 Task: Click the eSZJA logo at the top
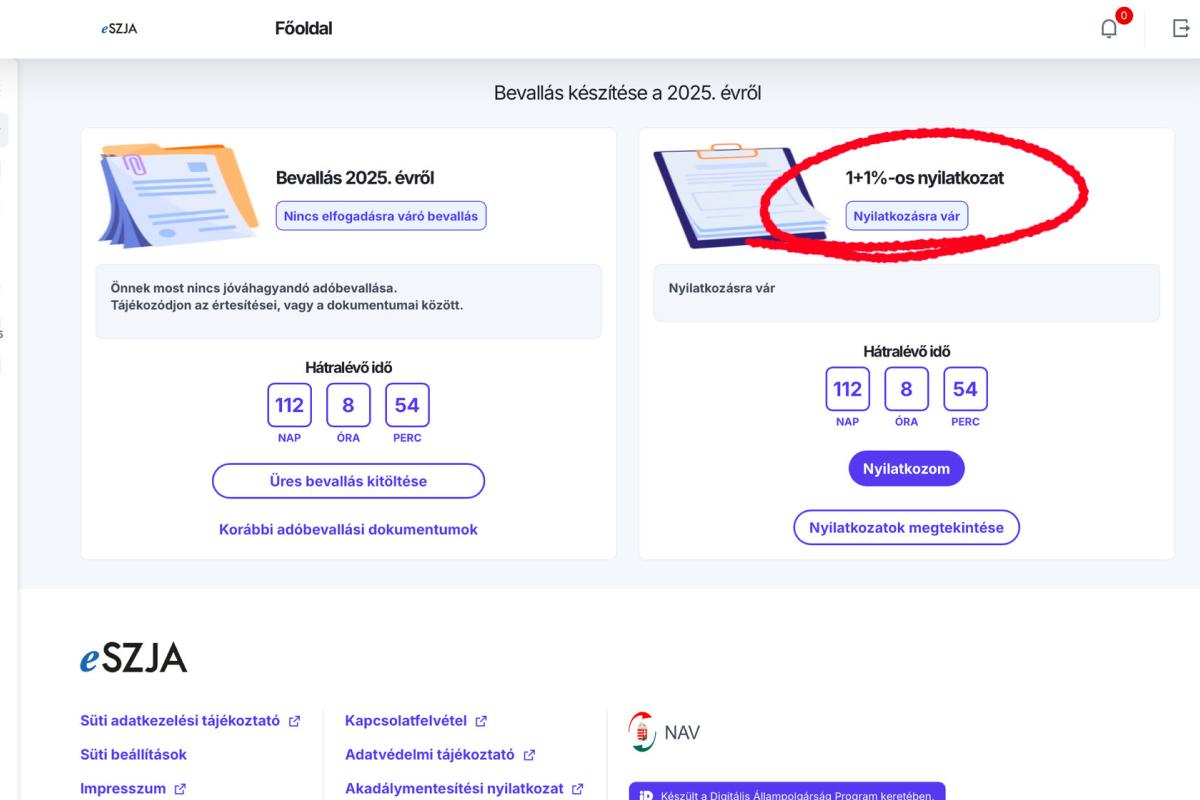[x=119, y=29]
